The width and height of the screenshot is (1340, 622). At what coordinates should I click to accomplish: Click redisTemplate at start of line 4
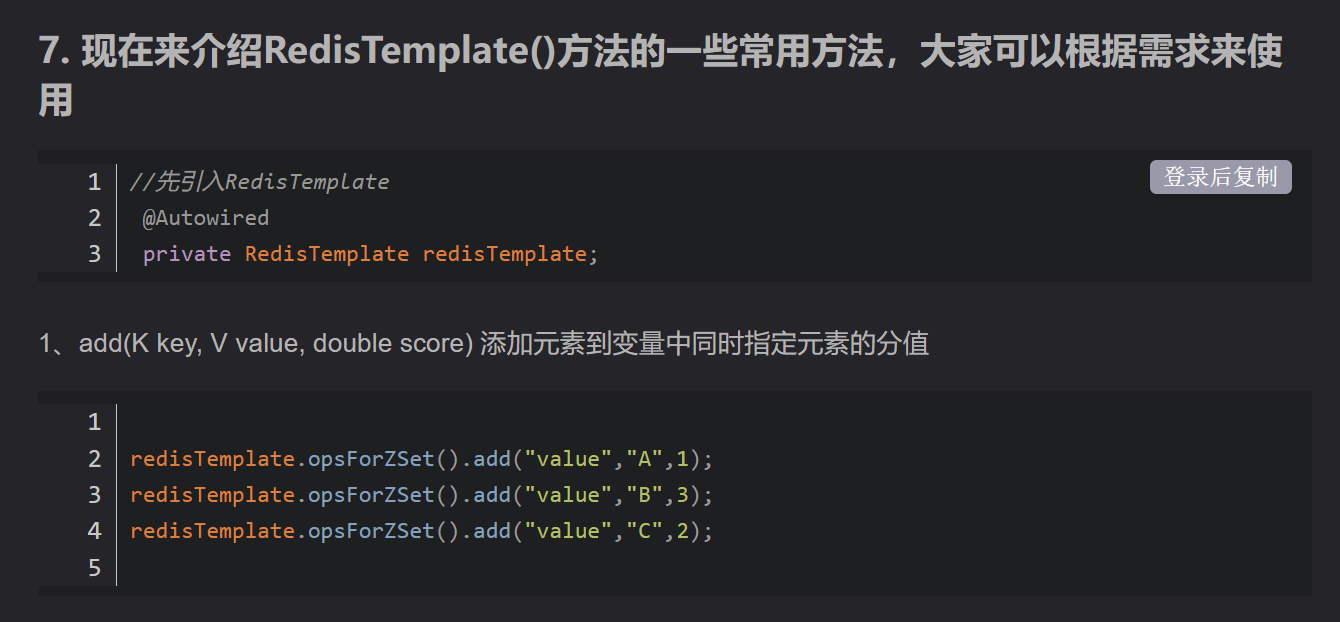pos(212,531)
